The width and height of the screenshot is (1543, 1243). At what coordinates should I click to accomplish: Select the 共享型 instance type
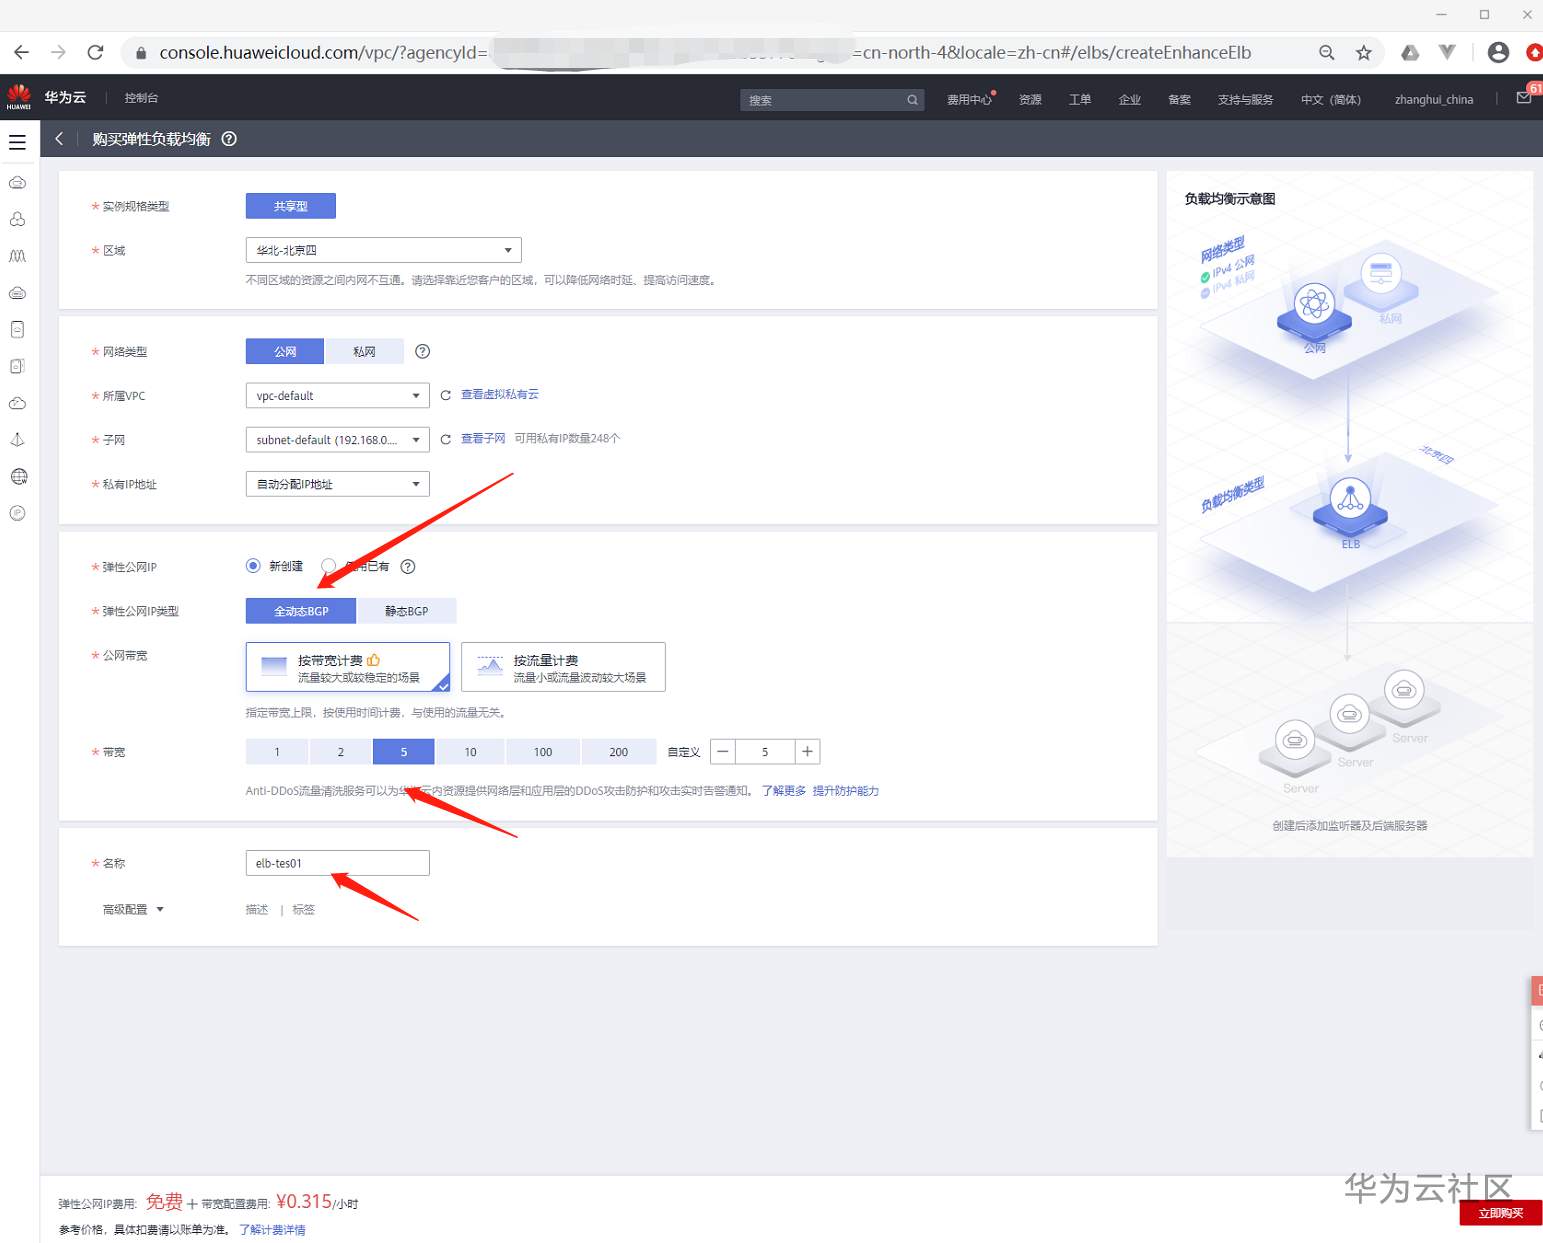291,206
